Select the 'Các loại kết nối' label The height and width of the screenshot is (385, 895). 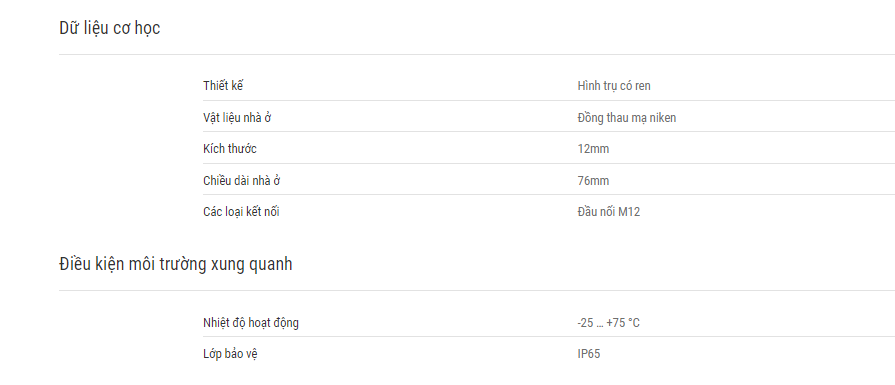coord(241,212)
